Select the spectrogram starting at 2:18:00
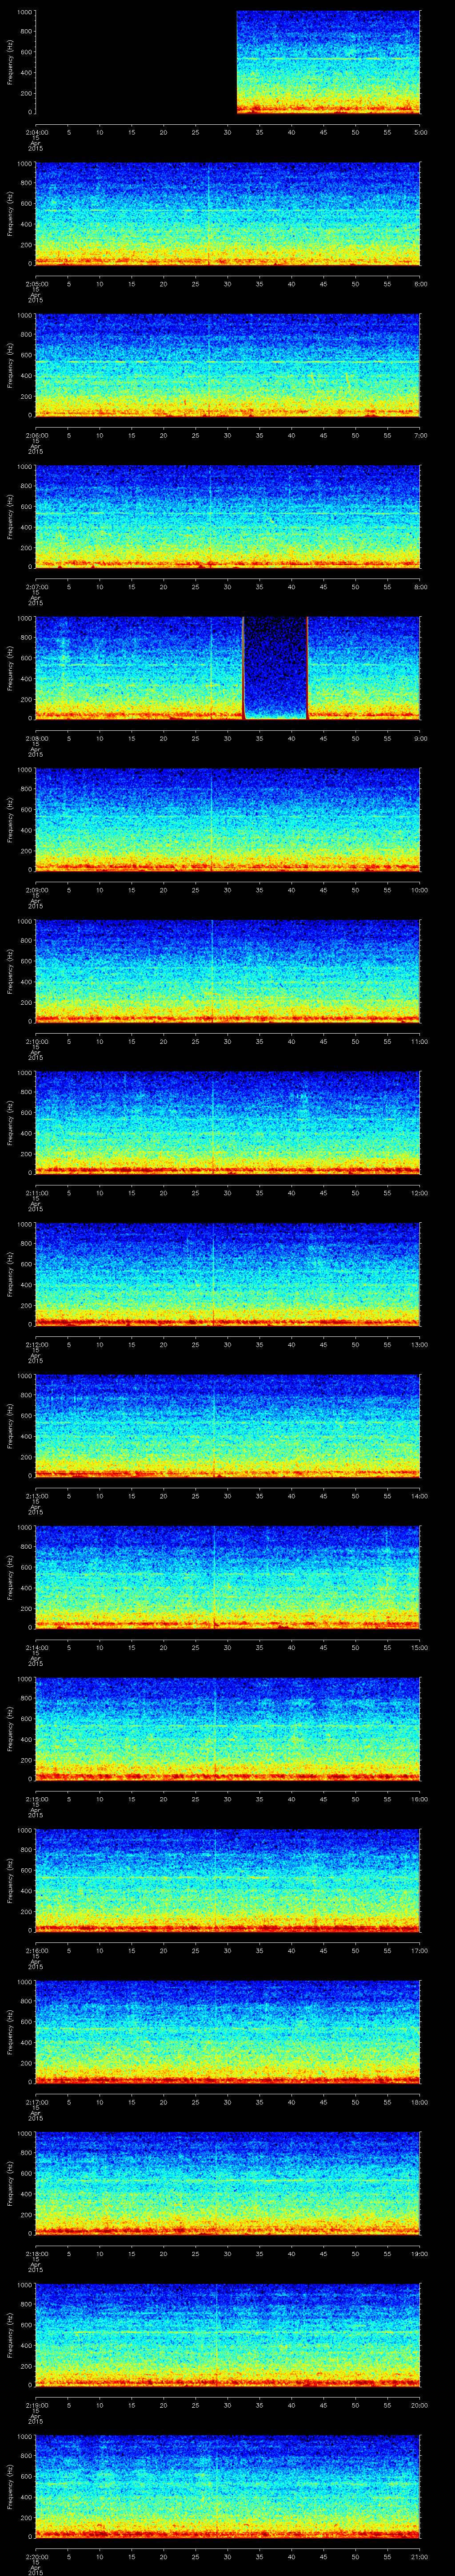Image resolution: width=455 pixels, height=2576 pixels. click(x=228, y=2183)
